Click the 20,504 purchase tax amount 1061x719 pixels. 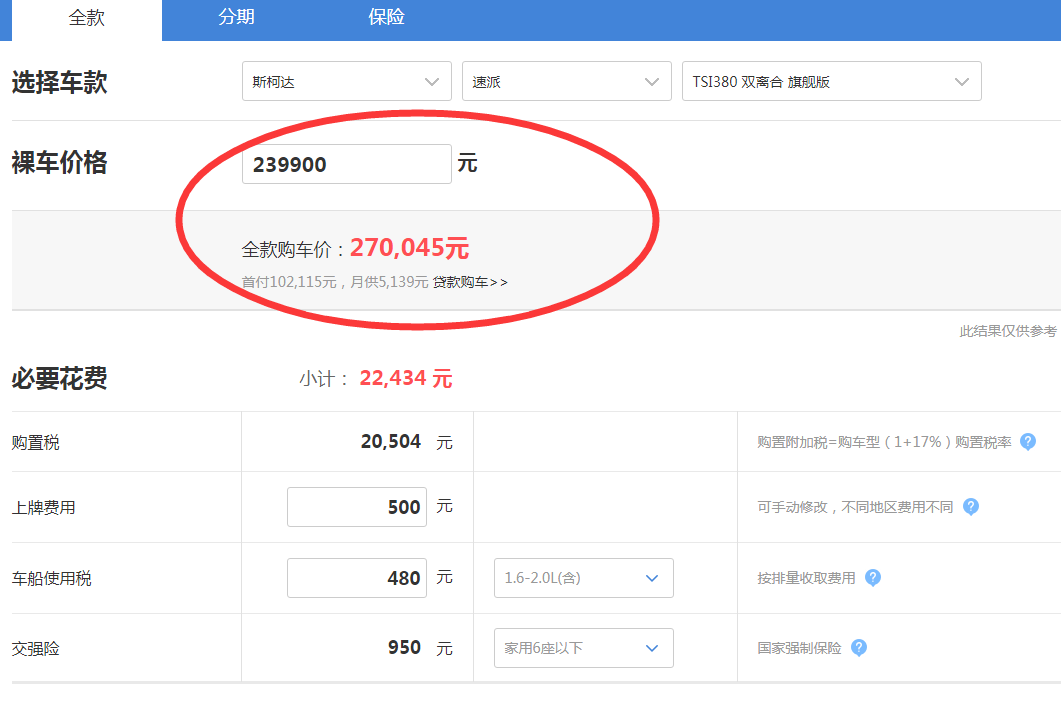(x=390, y=442)
